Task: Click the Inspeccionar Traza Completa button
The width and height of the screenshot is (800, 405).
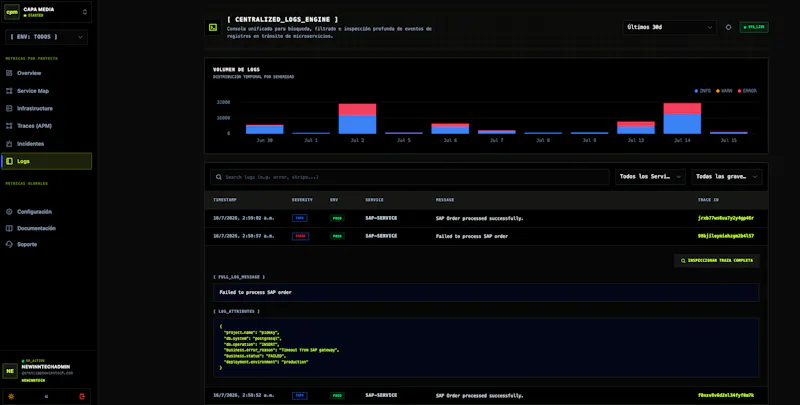Action: (717, 261)
